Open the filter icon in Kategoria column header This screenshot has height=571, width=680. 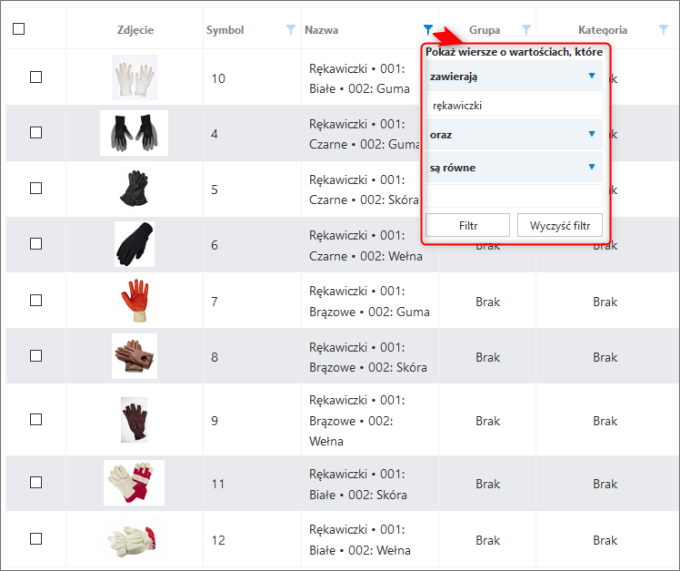tap(664, 29)
